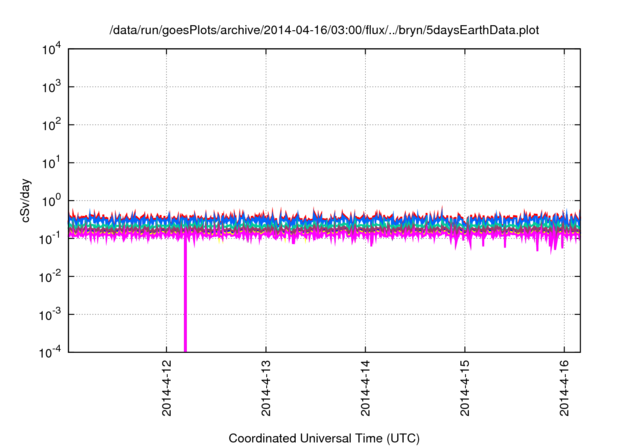Click the 2014-4-14 date label
Viewport: 640px width, 448px height.
365,388
